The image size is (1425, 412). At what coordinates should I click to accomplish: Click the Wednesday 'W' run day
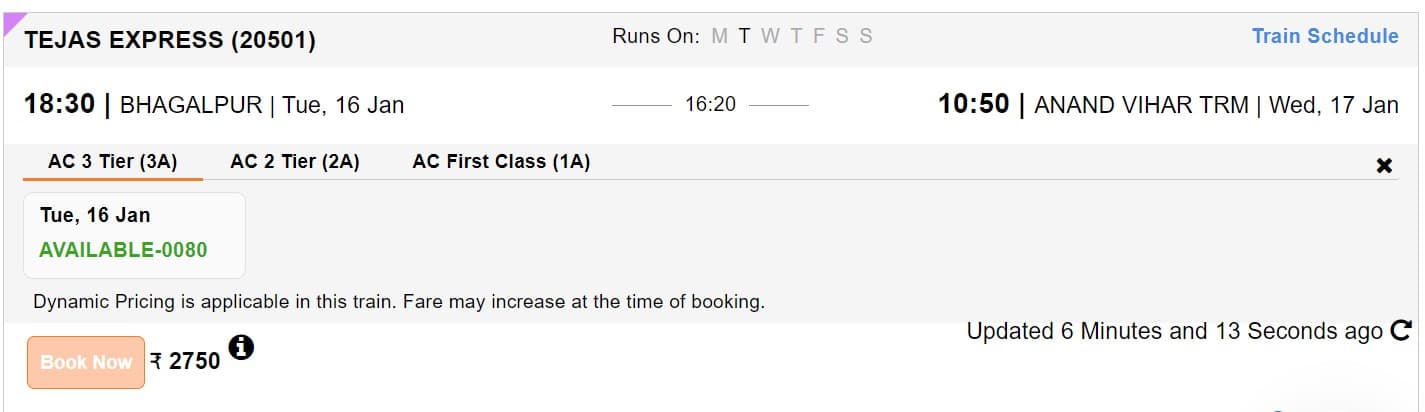(x=770, y=36)
